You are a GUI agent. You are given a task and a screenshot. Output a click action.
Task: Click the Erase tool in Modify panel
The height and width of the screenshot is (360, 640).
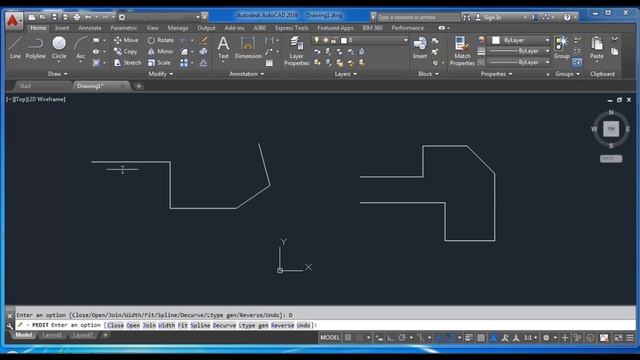[x=204, y=40]
